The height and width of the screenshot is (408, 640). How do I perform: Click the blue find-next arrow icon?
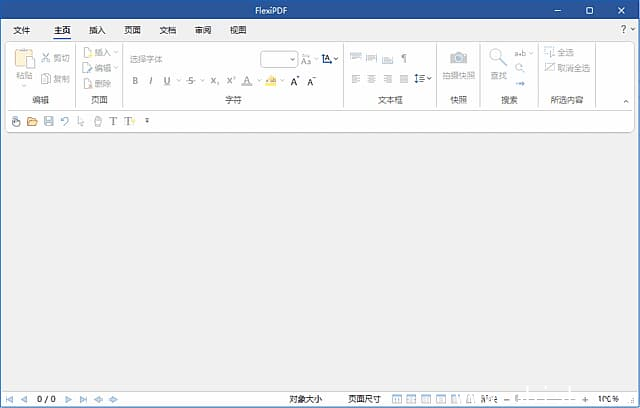tap(520, 84)
